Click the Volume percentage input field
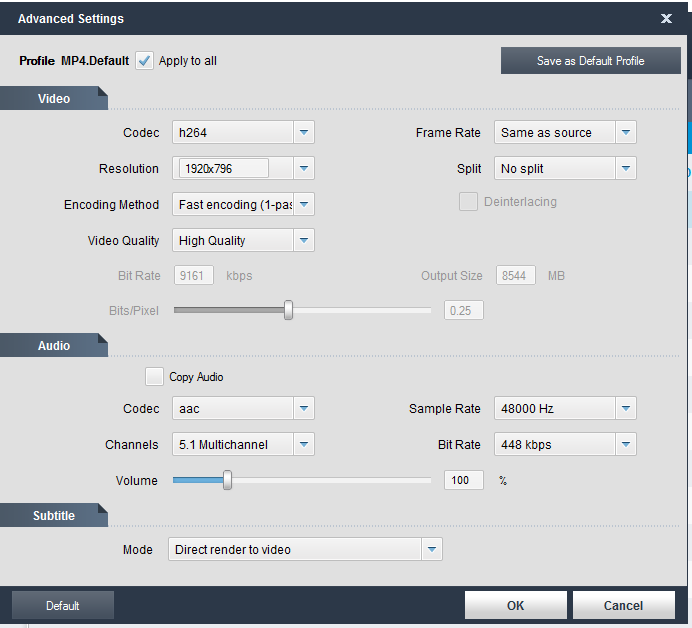The height and width of the screenshot is (628, 692). 464,481
